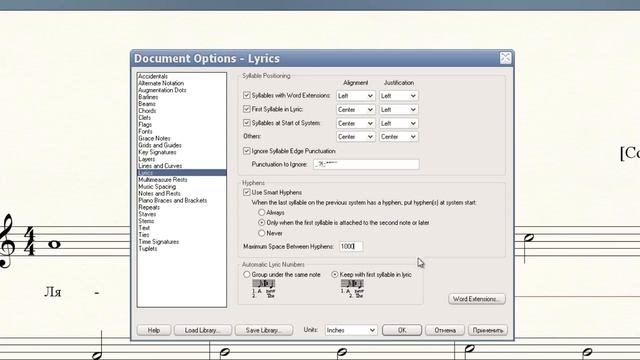Choose the Never hyphen radio option
This screenshot has height=360, width=640.
point(262,233)
